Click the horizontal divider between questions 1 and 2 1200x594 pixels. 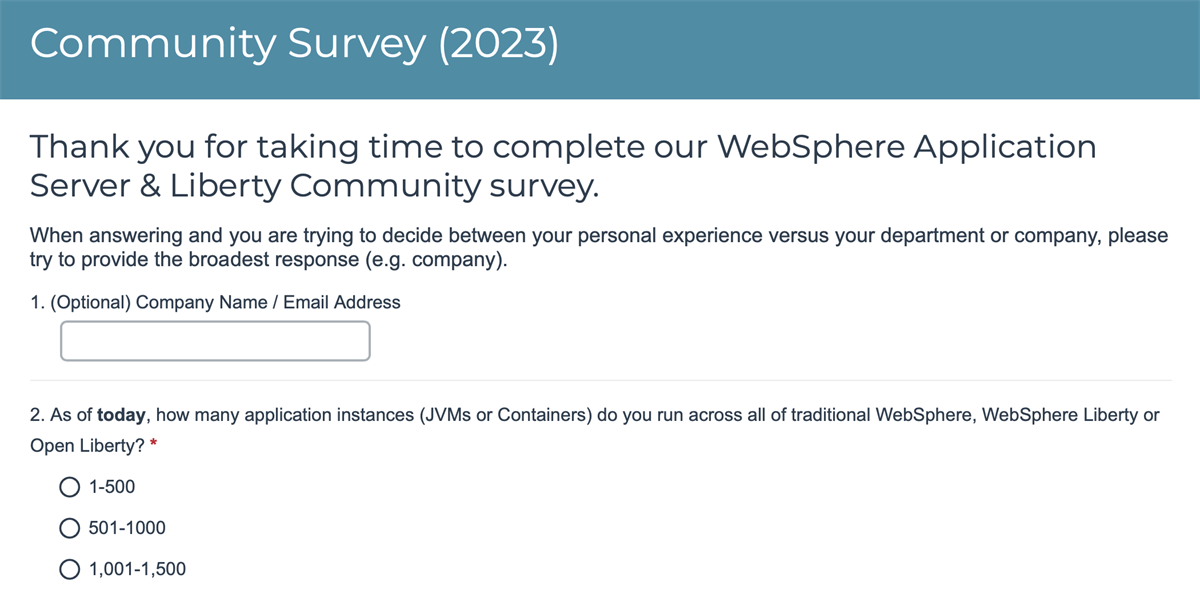[x=600, y=380]
